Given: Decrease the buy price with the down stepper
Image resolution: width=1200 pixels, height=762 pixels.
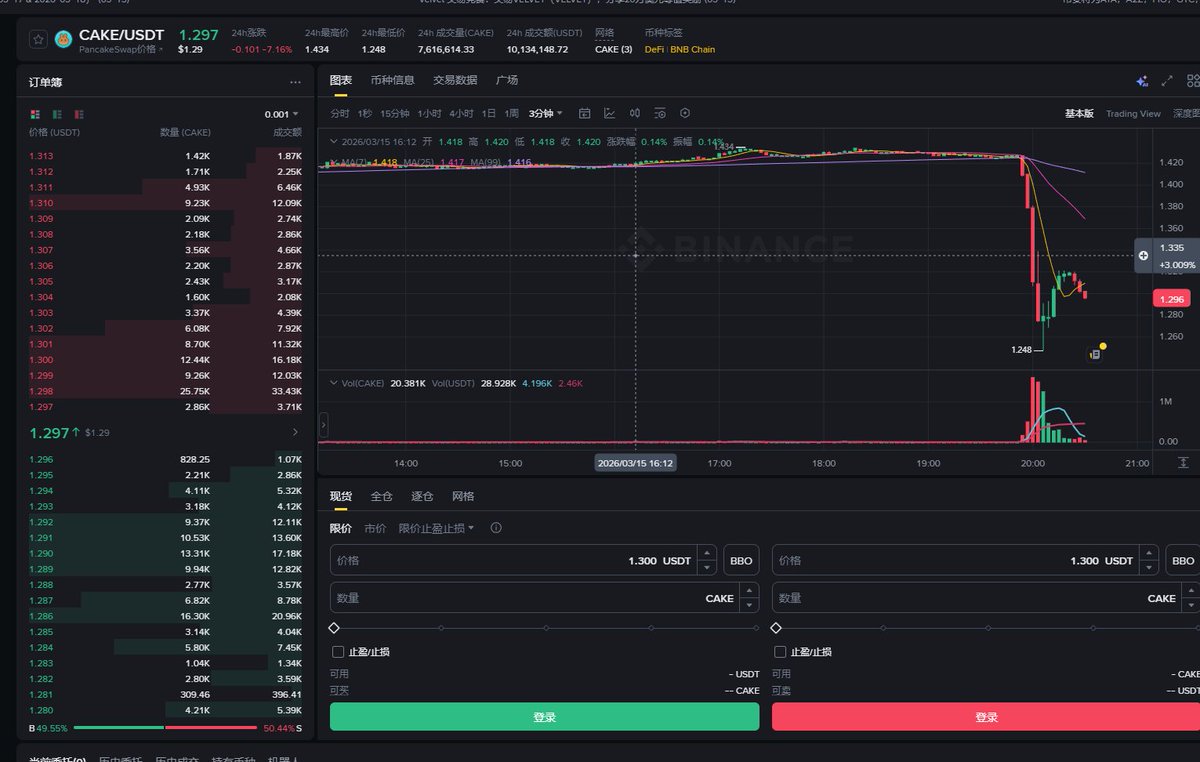Looking at the screenshot, I should [707, 567].
